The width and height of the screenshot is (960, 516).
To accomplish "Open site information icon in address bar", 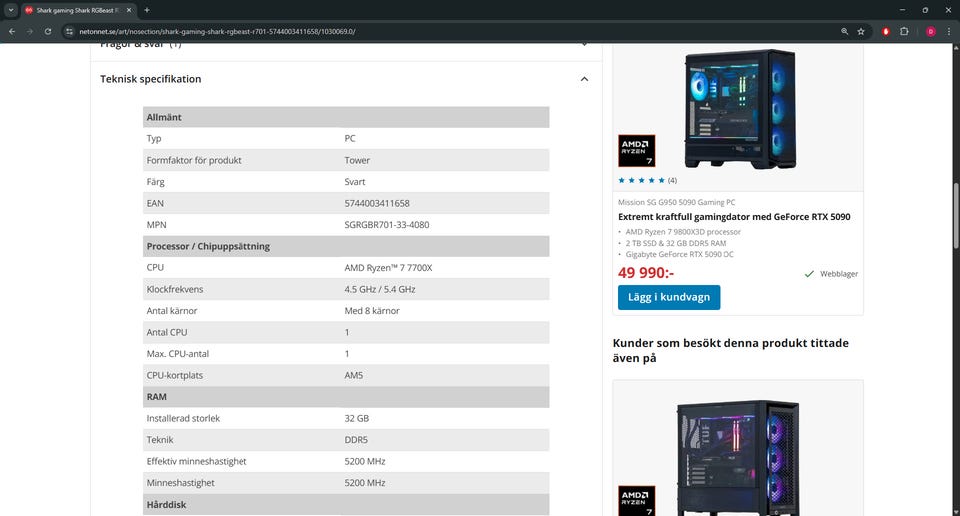I will [69, 31].
